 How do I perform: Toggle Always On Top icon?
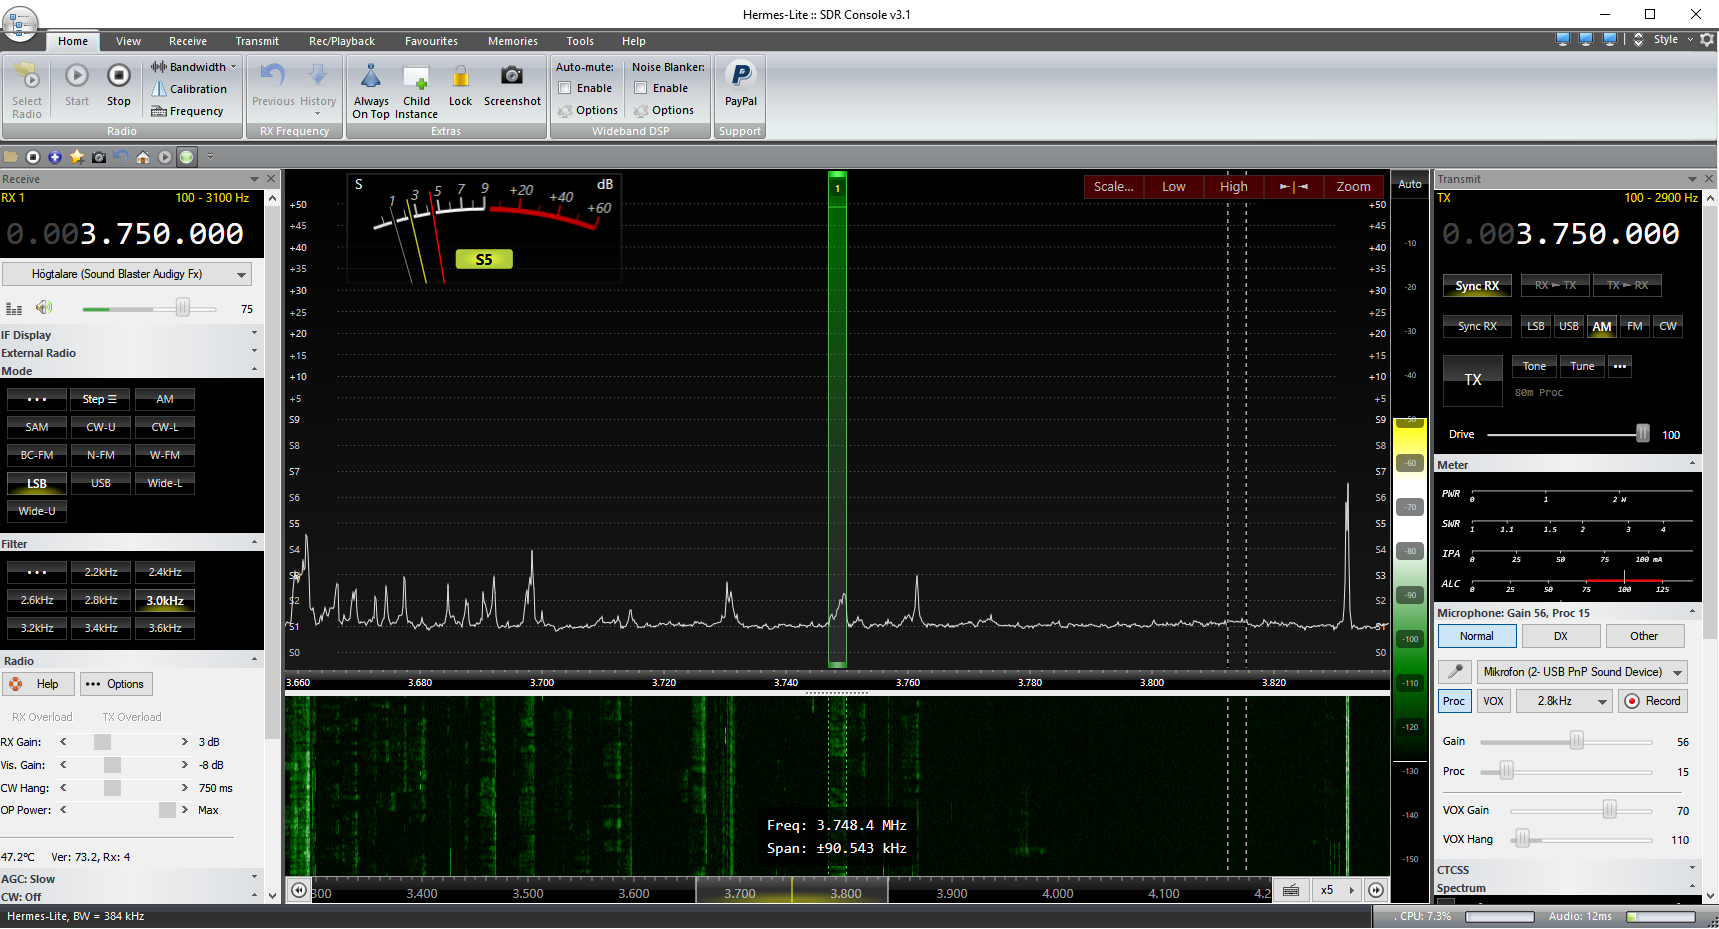pos(371,77)
